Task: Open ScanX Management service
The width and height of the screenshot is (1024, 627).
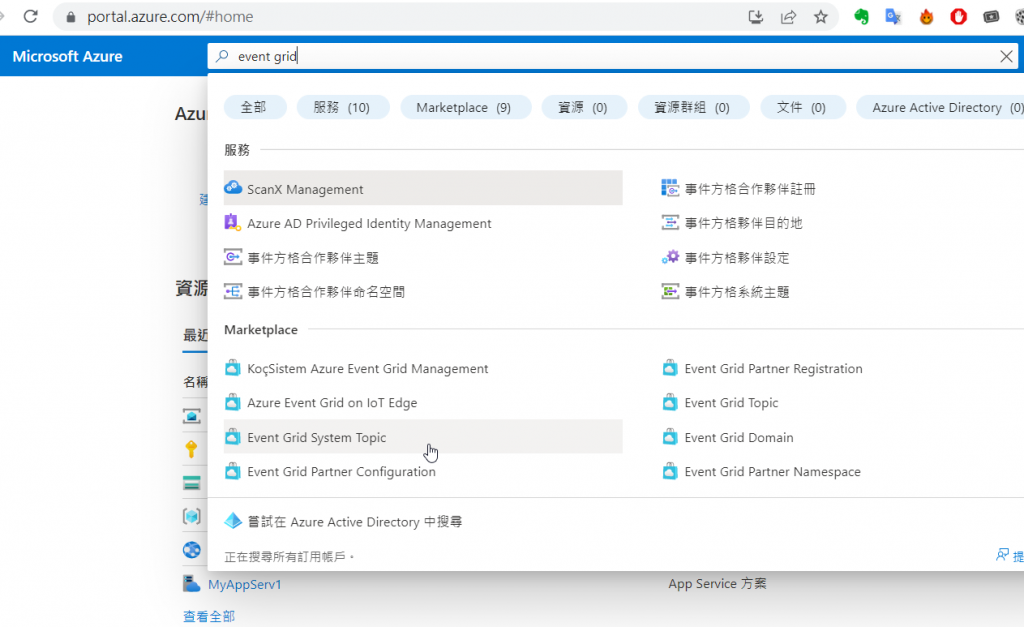Action: click(423, 188)
